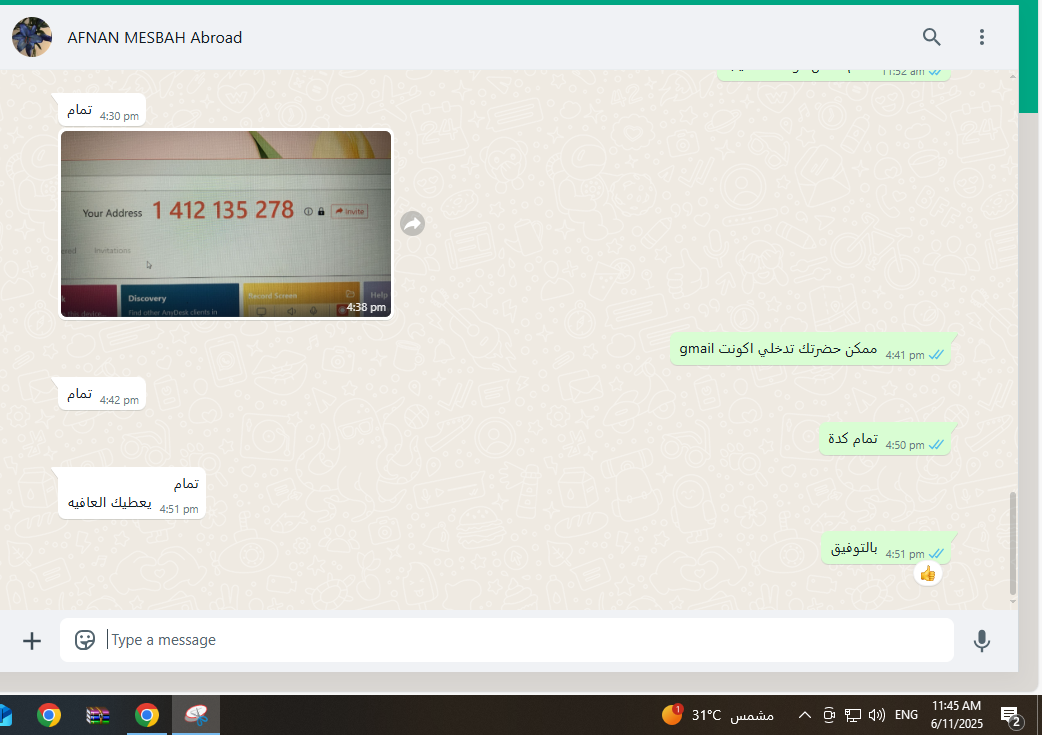Open network settings from the tray icon
Screen dimensions: 1042x735
point(853,715)
